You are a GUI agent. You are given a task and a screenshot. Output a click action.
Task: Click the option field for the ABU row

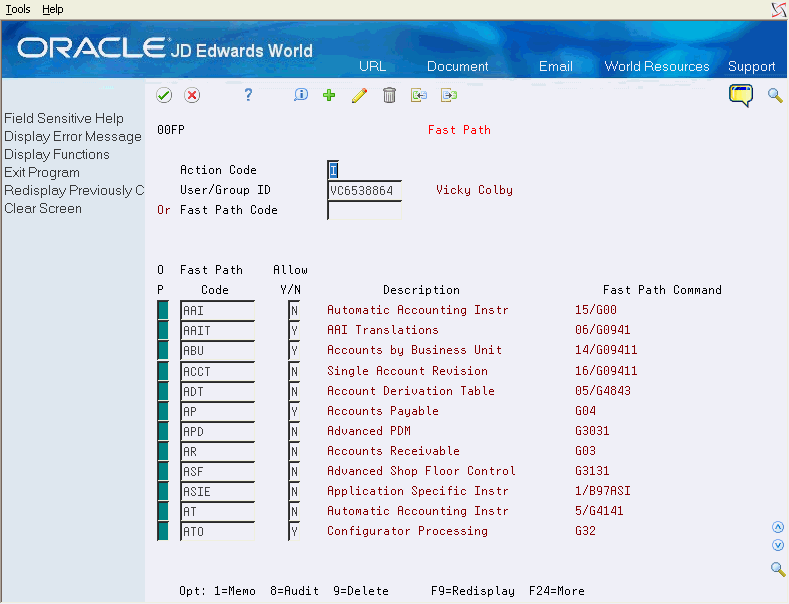click(163, 350)
